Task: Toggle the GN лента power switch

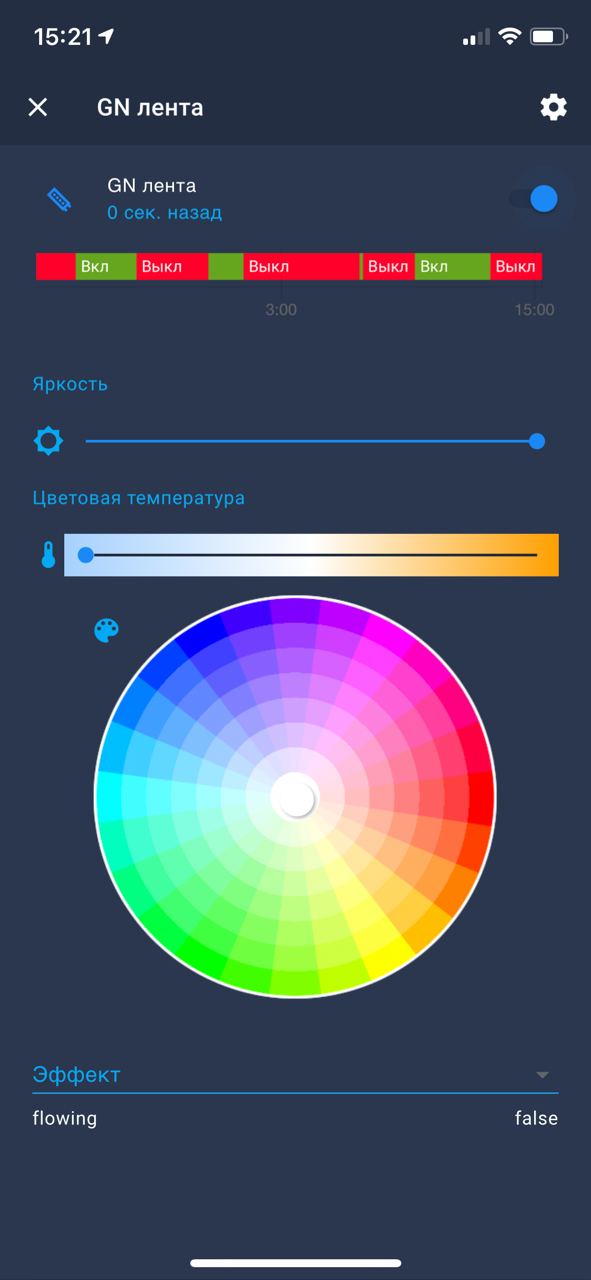Action: pos(534,198)
